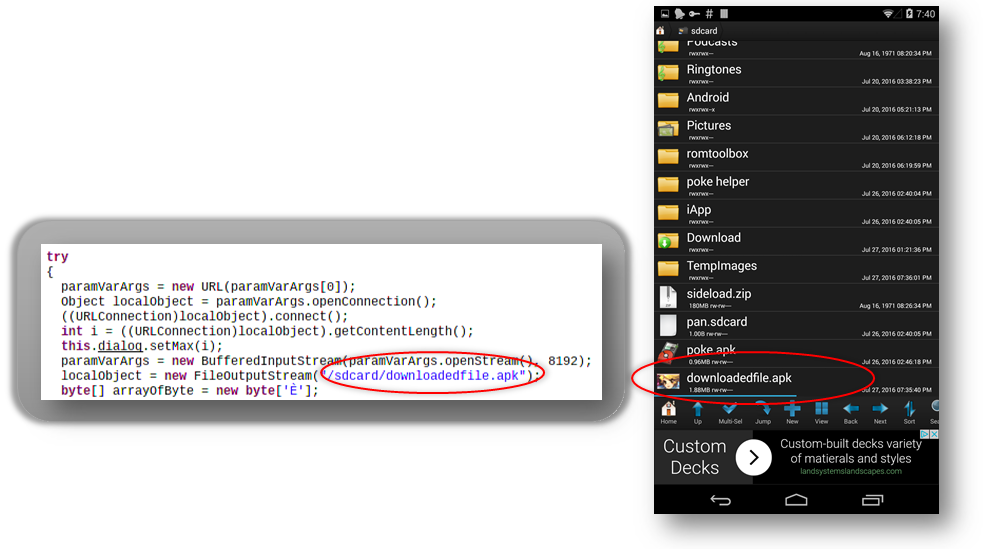Image resolution: width=983 pixels, height=549 pixels.
Task: Select the poke.apk file
Action: (x=796, y=354)
